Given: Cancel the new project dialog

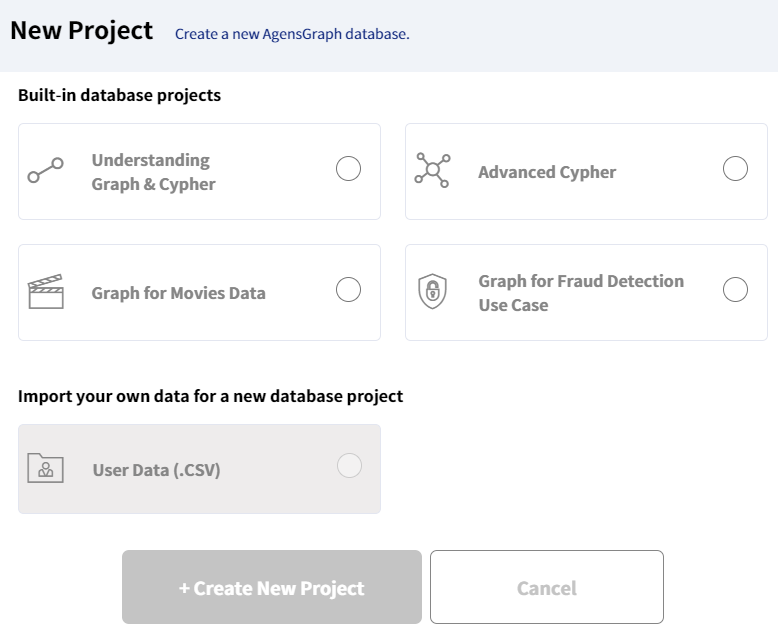Looking at the screenshot, I should click(x=547, y=587).
